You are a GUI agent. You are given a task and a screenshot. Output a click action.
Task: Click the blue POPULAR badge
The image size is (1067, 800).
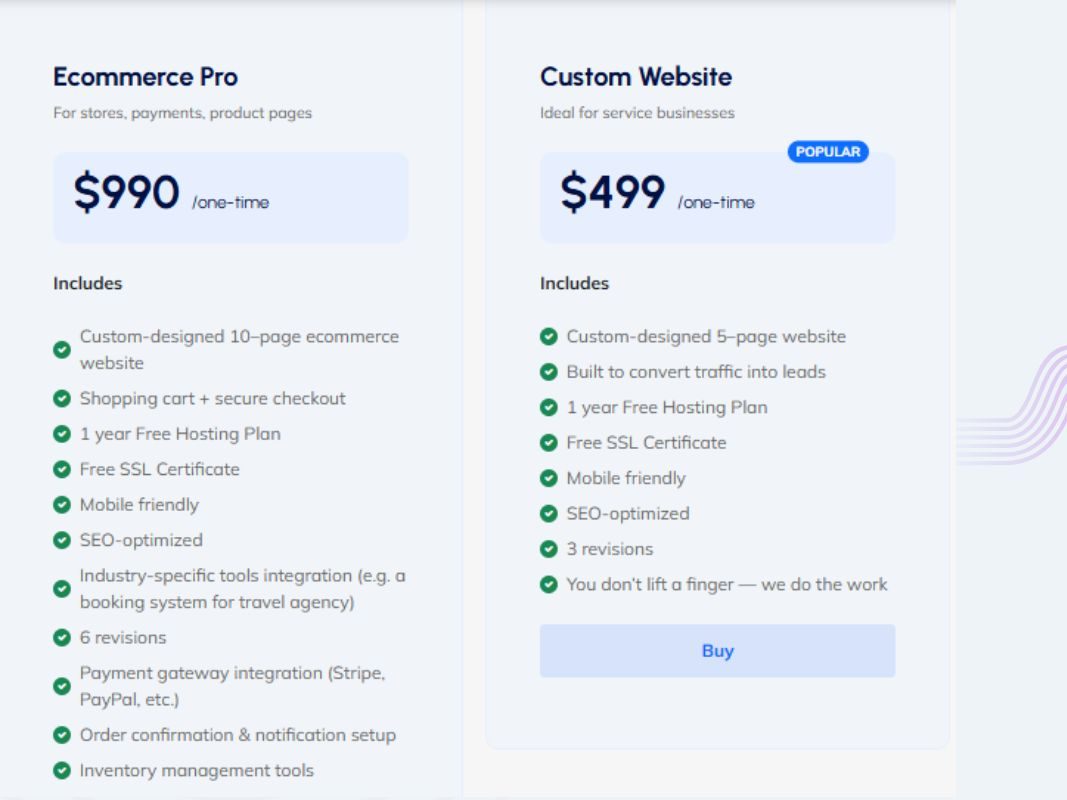pyautogui.click(x=827, y=152)
